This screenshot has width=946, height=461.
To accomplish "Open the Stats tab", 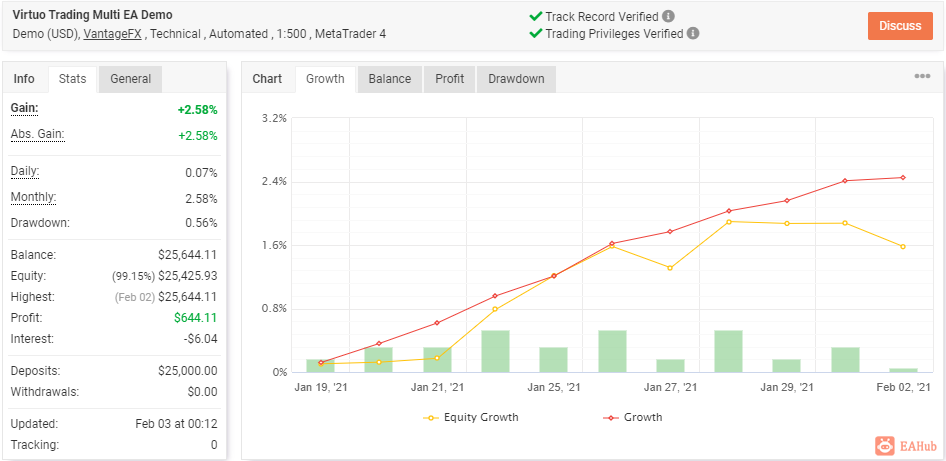I will (x=72, y=79).
